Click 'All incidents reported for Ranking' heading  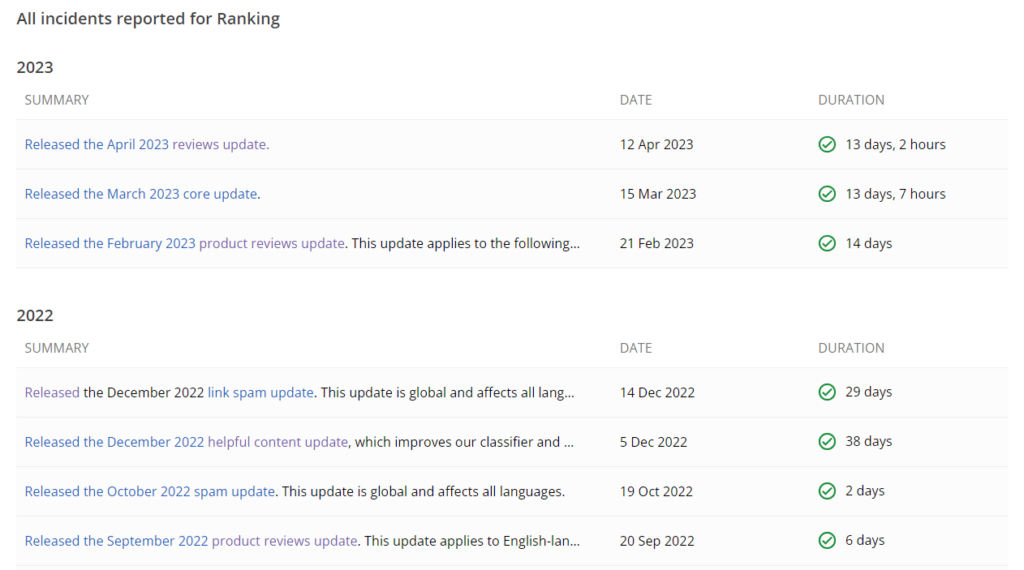tap(148, 19)
